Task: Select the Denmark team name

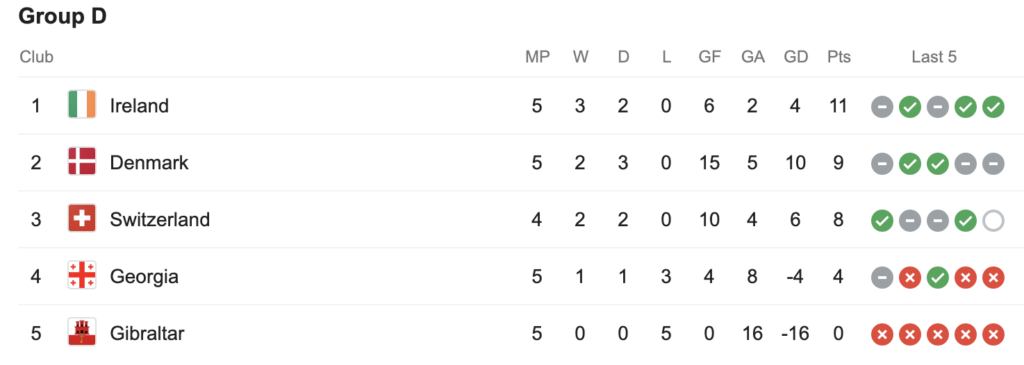Action: click(149, 162)
